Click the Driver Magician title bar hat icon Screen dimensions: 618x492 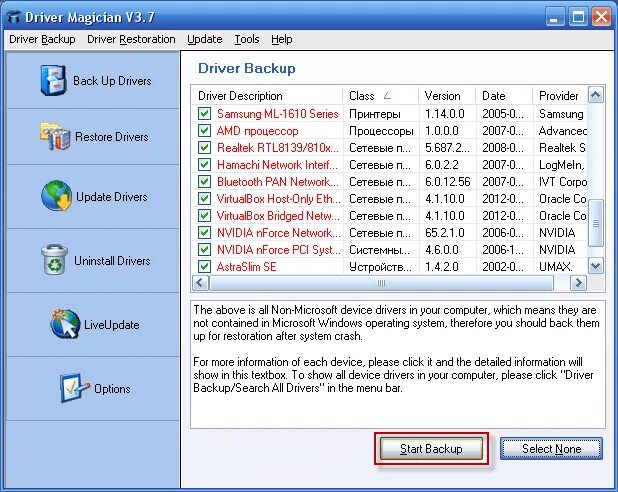[14, 17]
